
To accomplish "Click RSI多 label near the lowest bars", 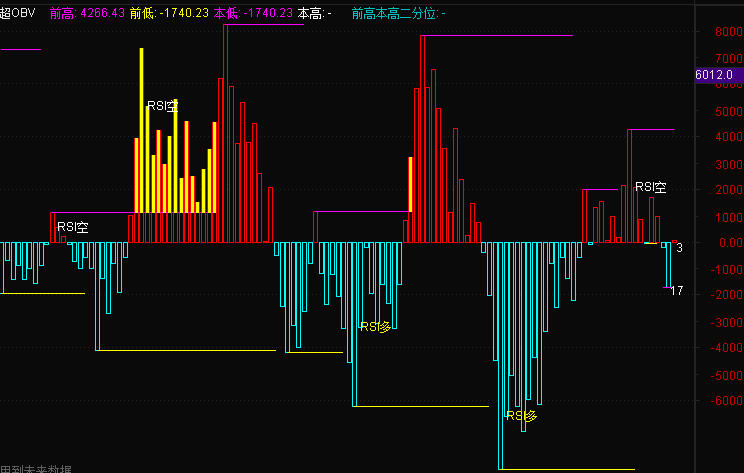I will click(x=521, y=415).
